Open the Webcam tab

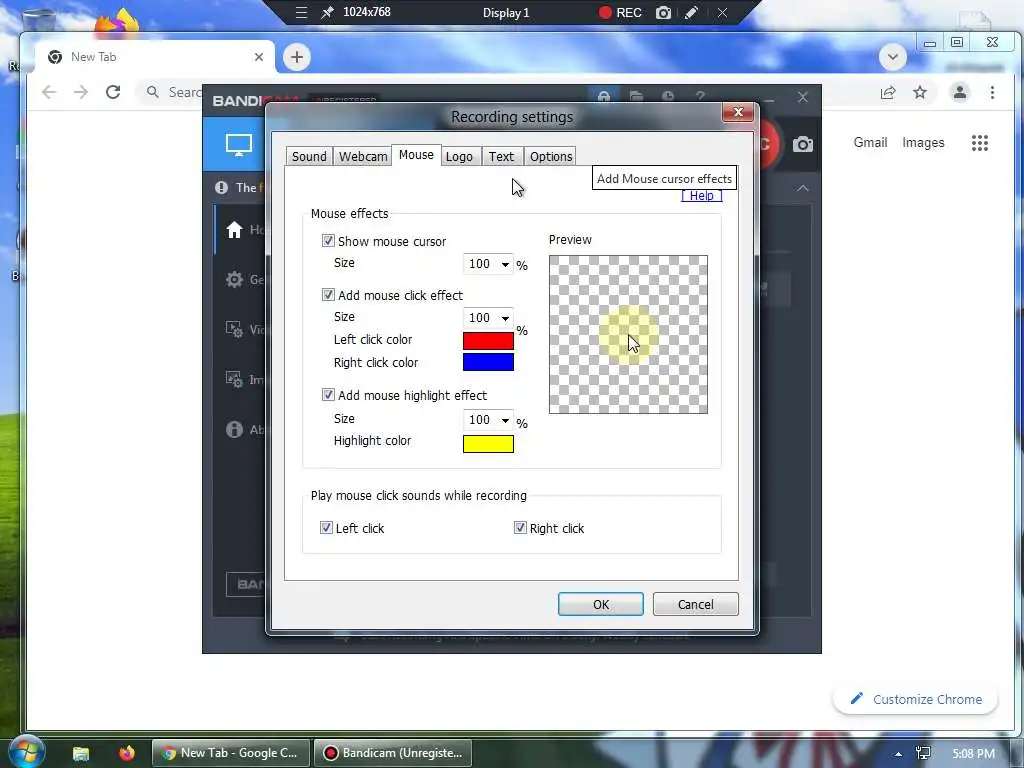[362, 157]
